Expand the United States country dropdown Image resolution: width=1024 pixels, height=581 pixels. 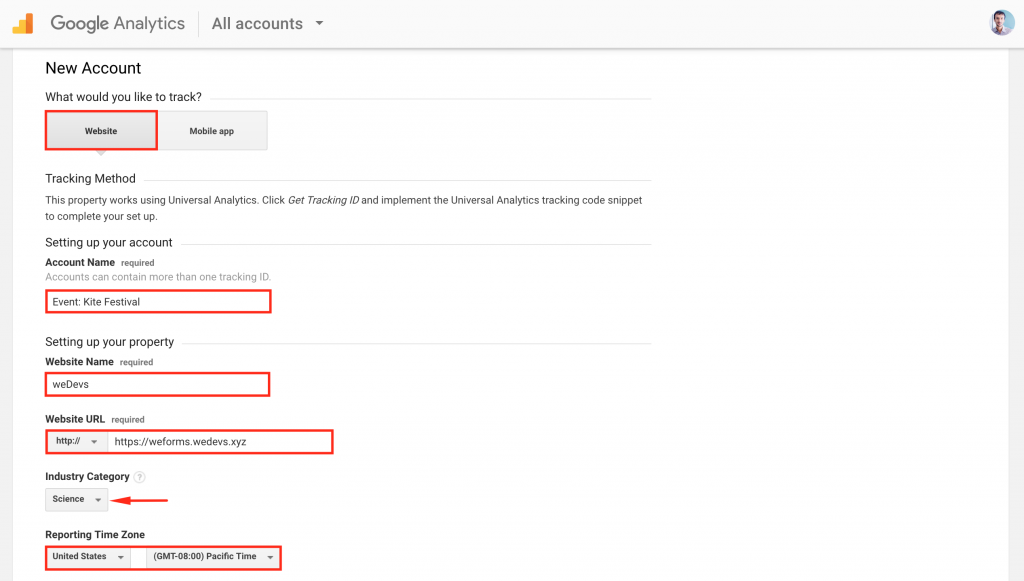[x=87, y=557]
